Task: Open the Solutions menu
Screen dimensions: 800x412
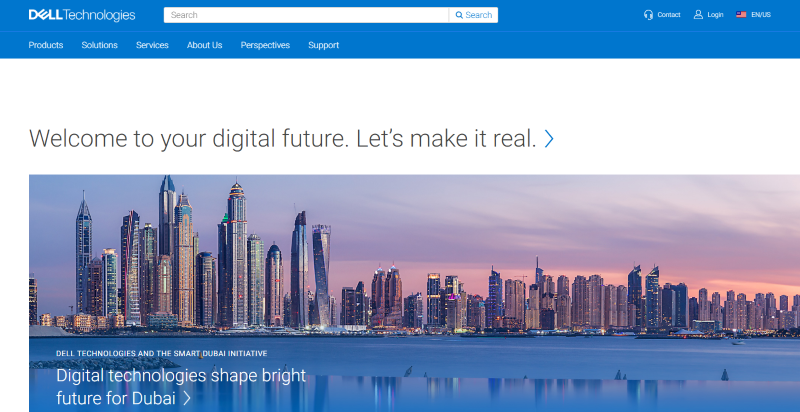Action: (x=99, y=45)
